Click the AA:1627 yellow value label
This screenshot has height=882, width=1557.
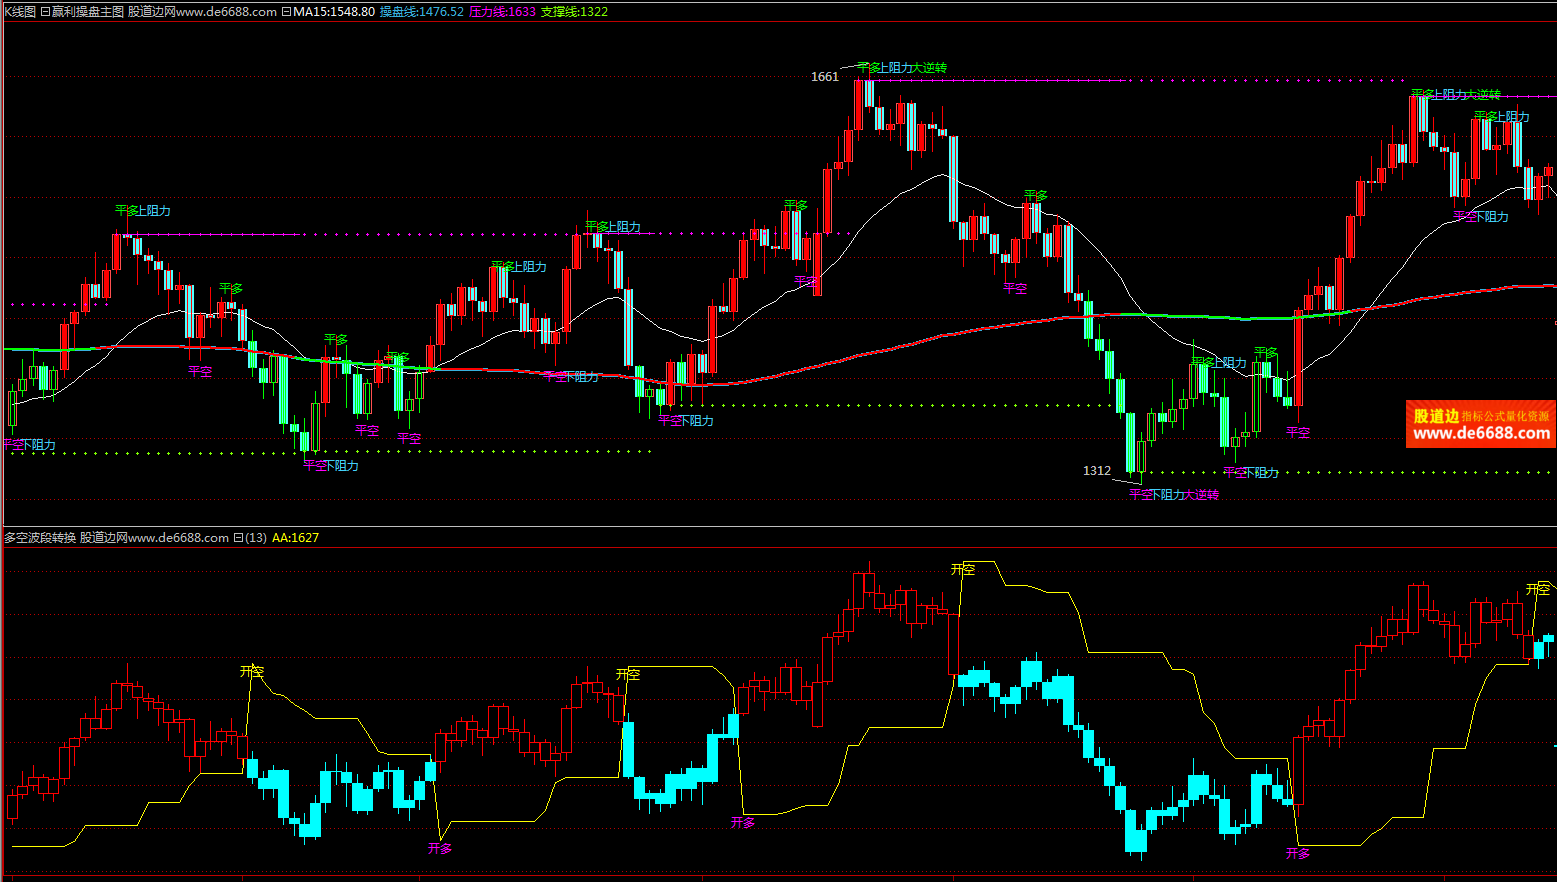[295, 538]
